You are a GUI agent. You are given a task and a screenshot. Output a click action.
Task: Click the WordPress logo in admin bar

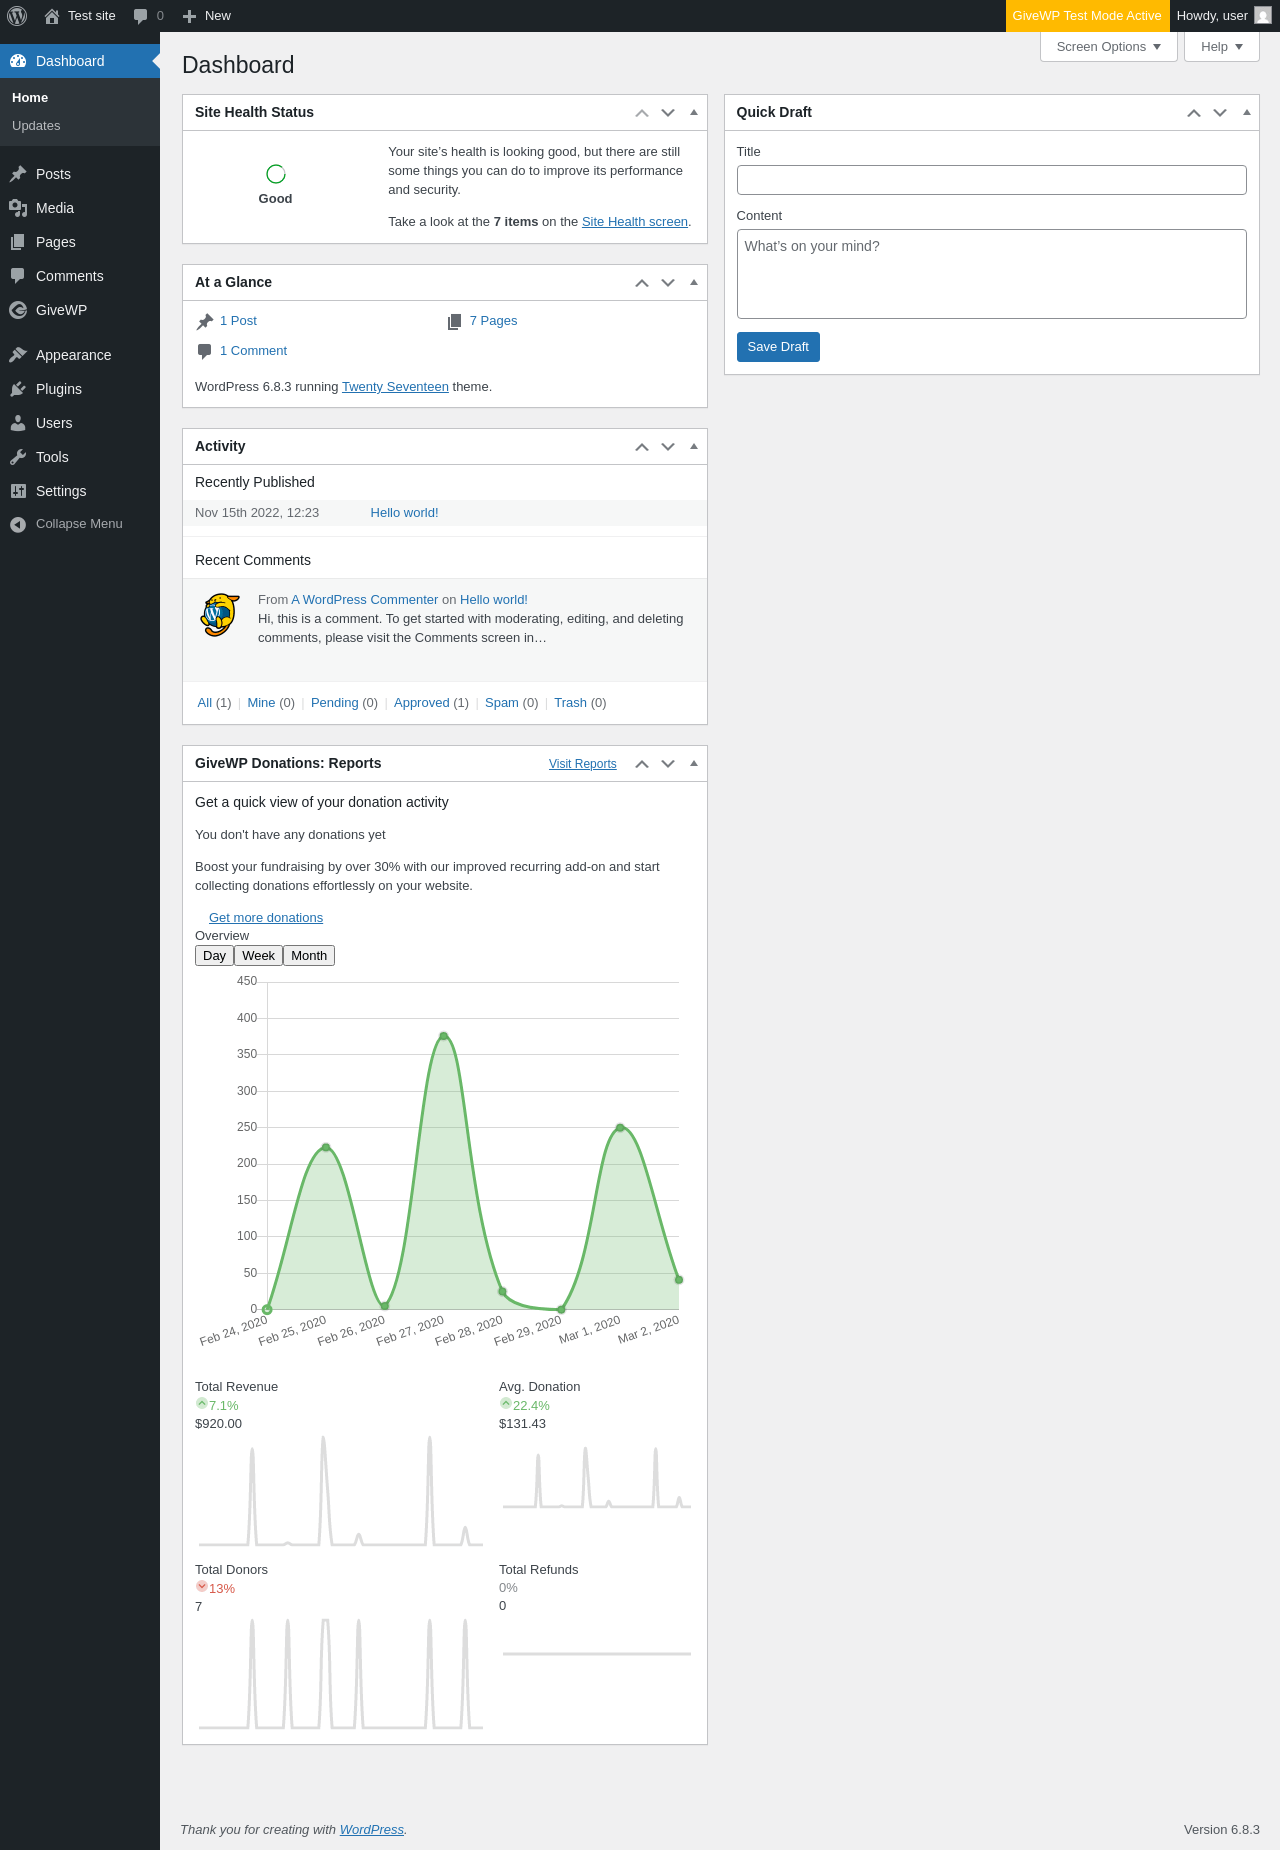click(17, 16)
